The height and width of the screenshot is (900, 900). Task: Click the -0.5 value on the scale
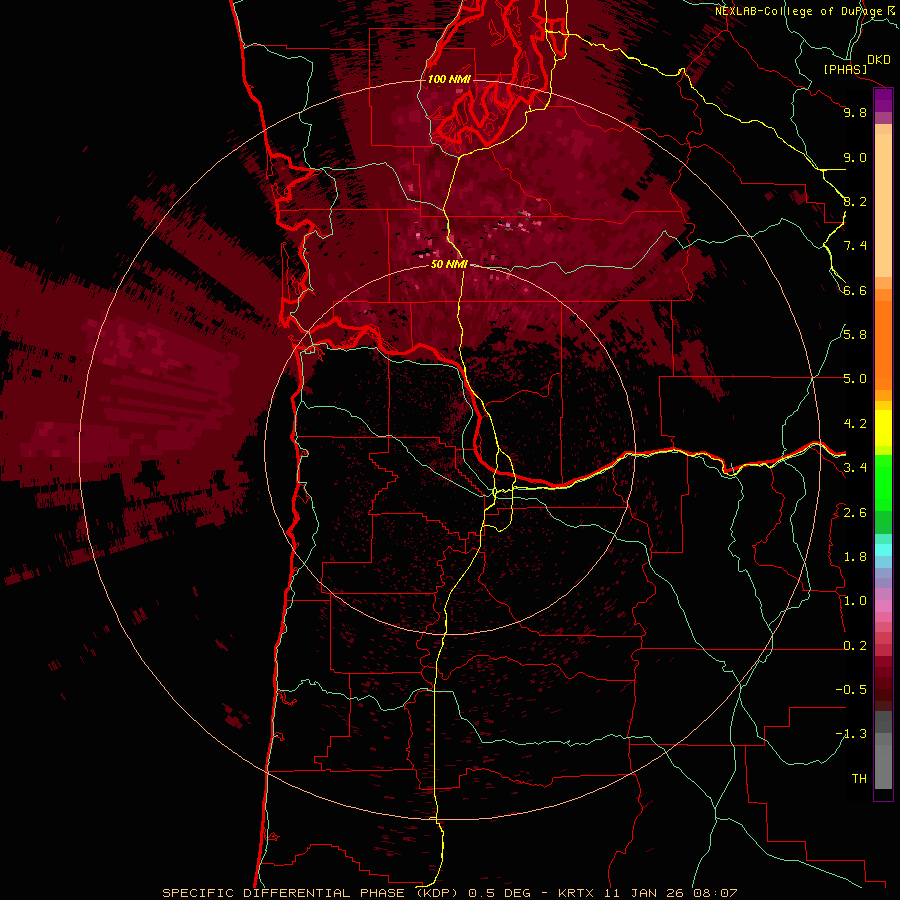tap(851, 690)
